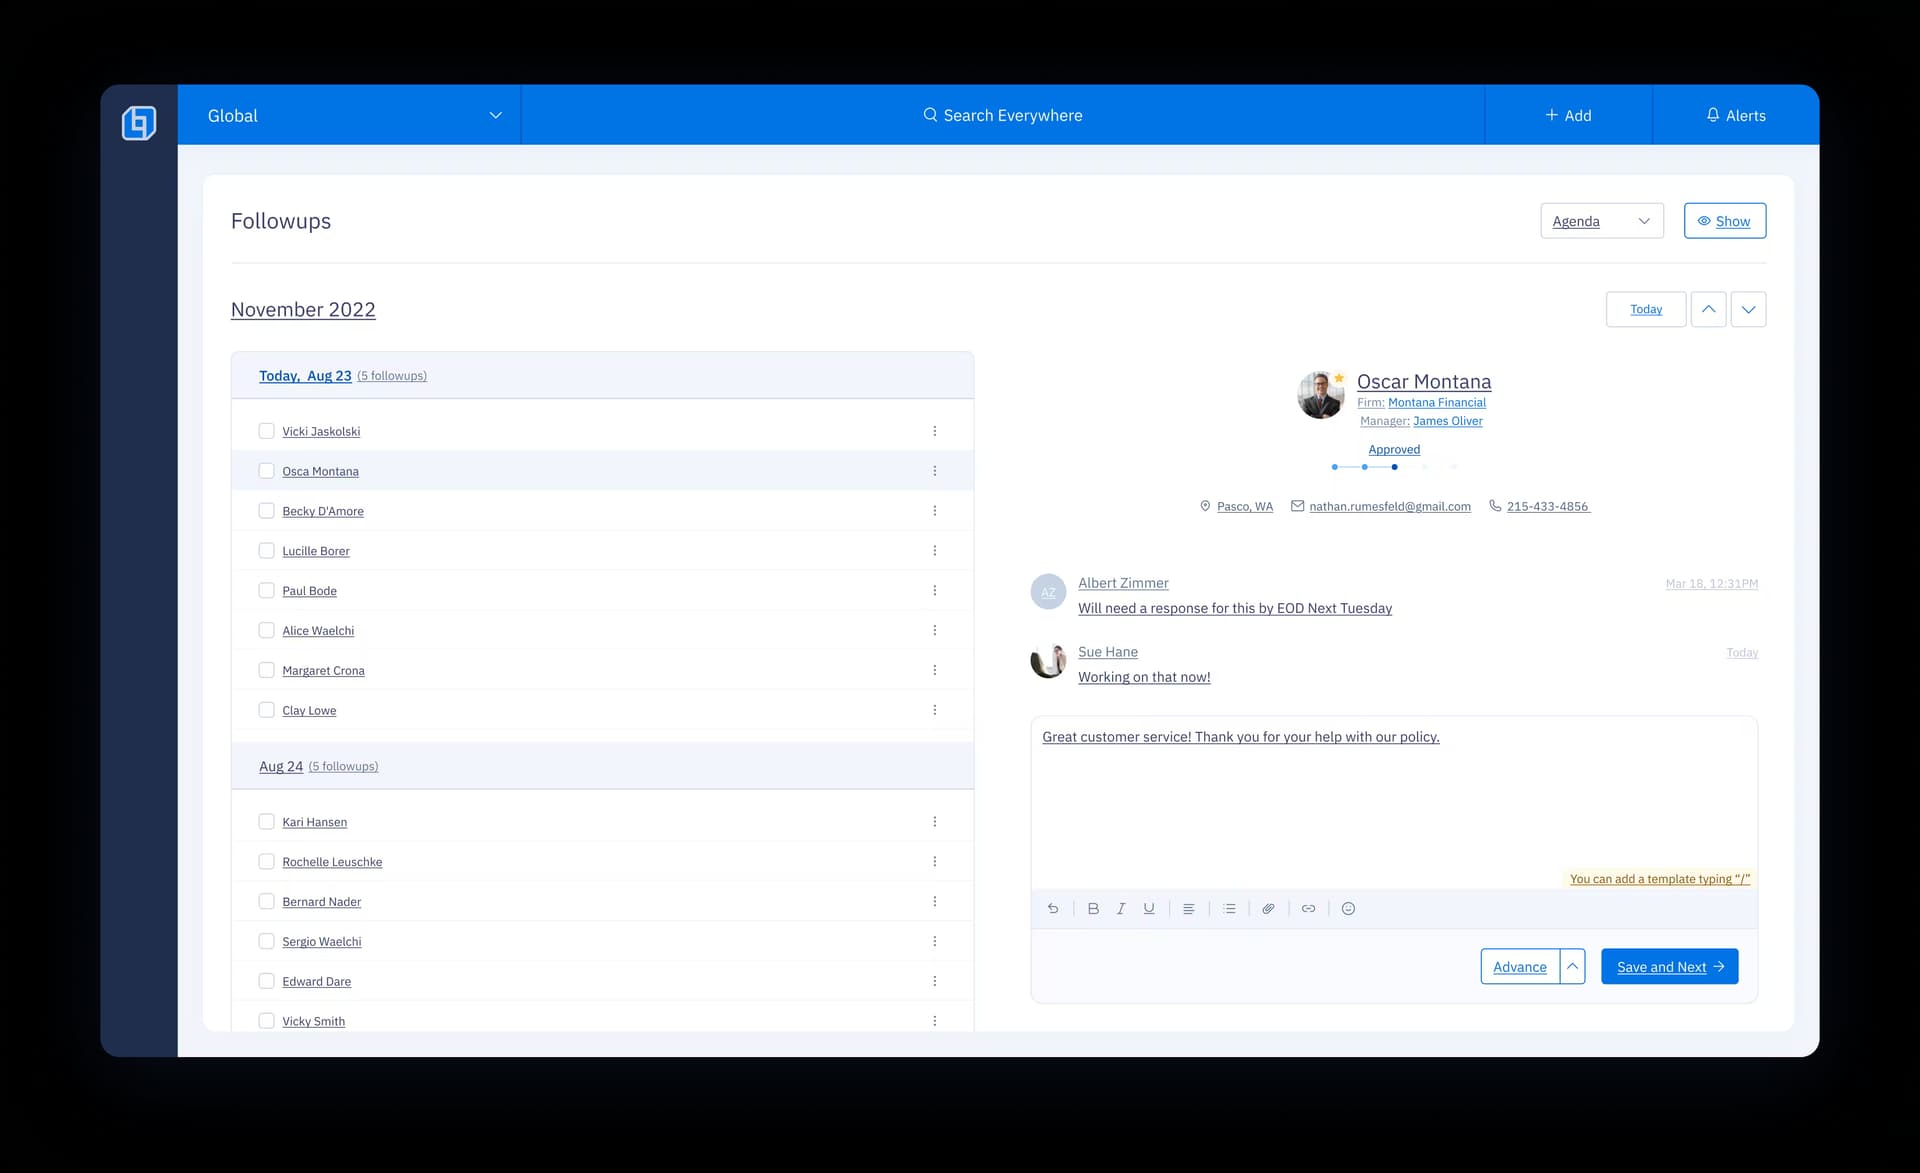This screenshot has width=1920, height=1173.
Task: Check the Vicki Jaskolski followup checkbox
Action: pos(266,431)
